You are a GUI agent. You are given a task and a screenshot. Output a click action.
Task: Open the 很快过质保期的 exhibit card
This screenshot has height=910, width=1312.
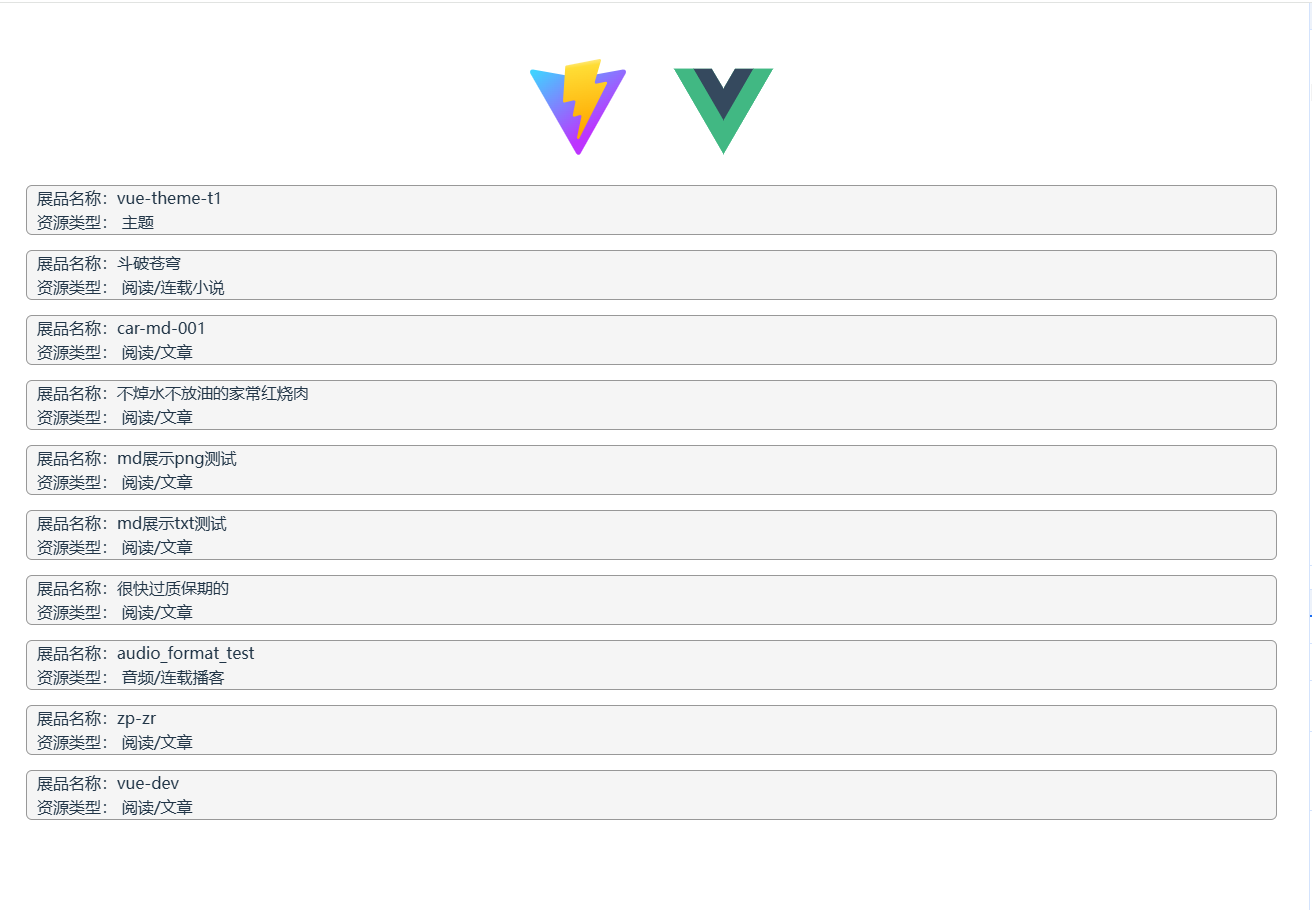pos(651,600)
